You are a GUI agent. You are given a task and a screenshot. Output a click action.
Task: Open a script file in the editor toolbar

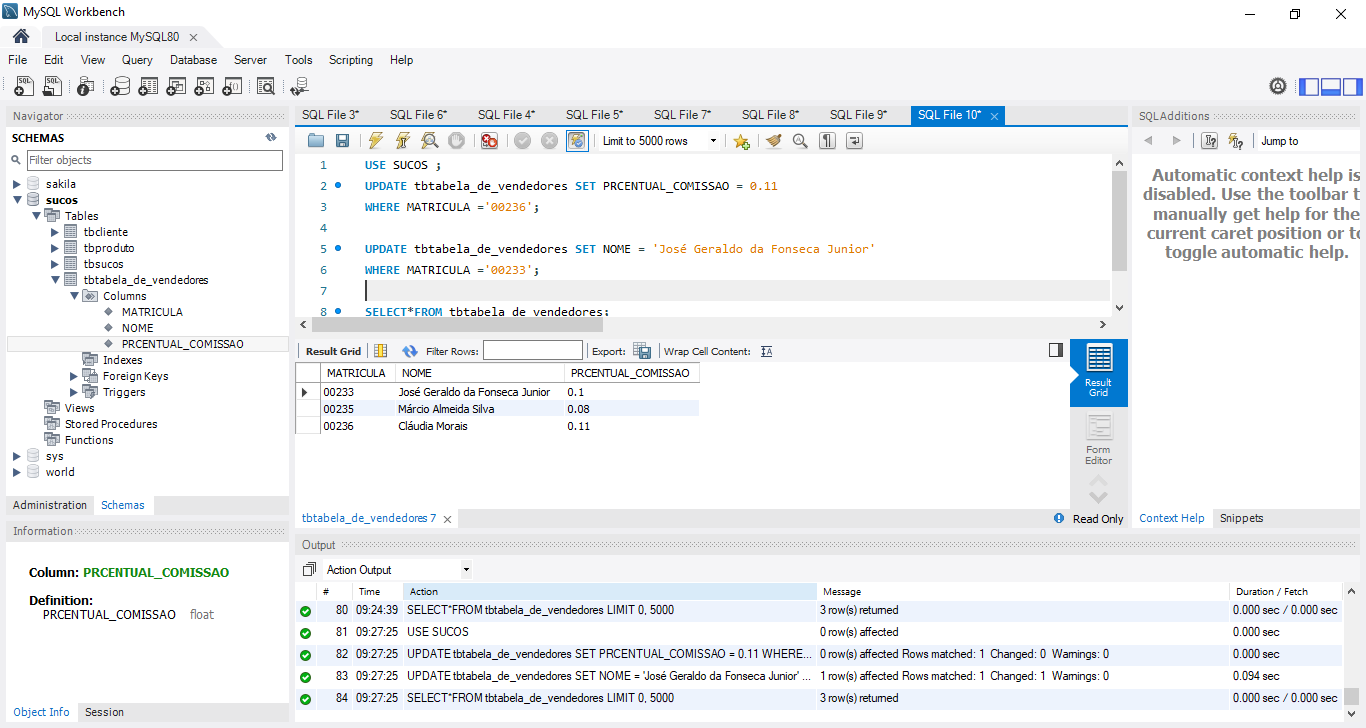coord(316,141)
